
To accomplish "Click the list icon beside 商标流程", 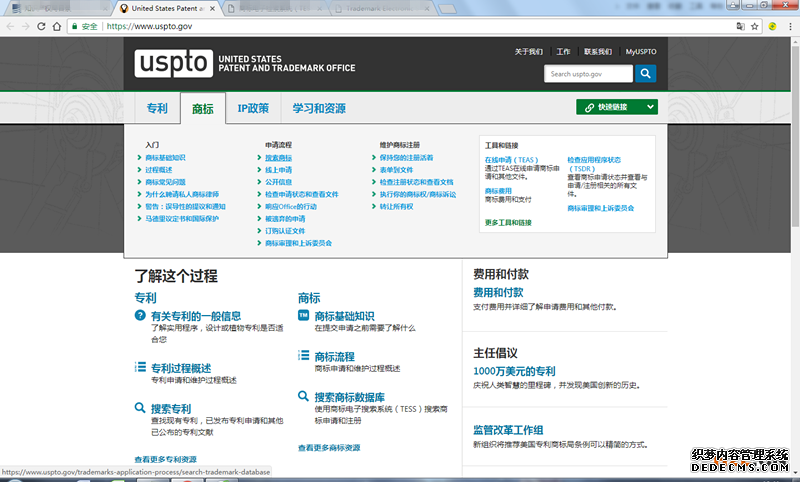I will point(304,356).
